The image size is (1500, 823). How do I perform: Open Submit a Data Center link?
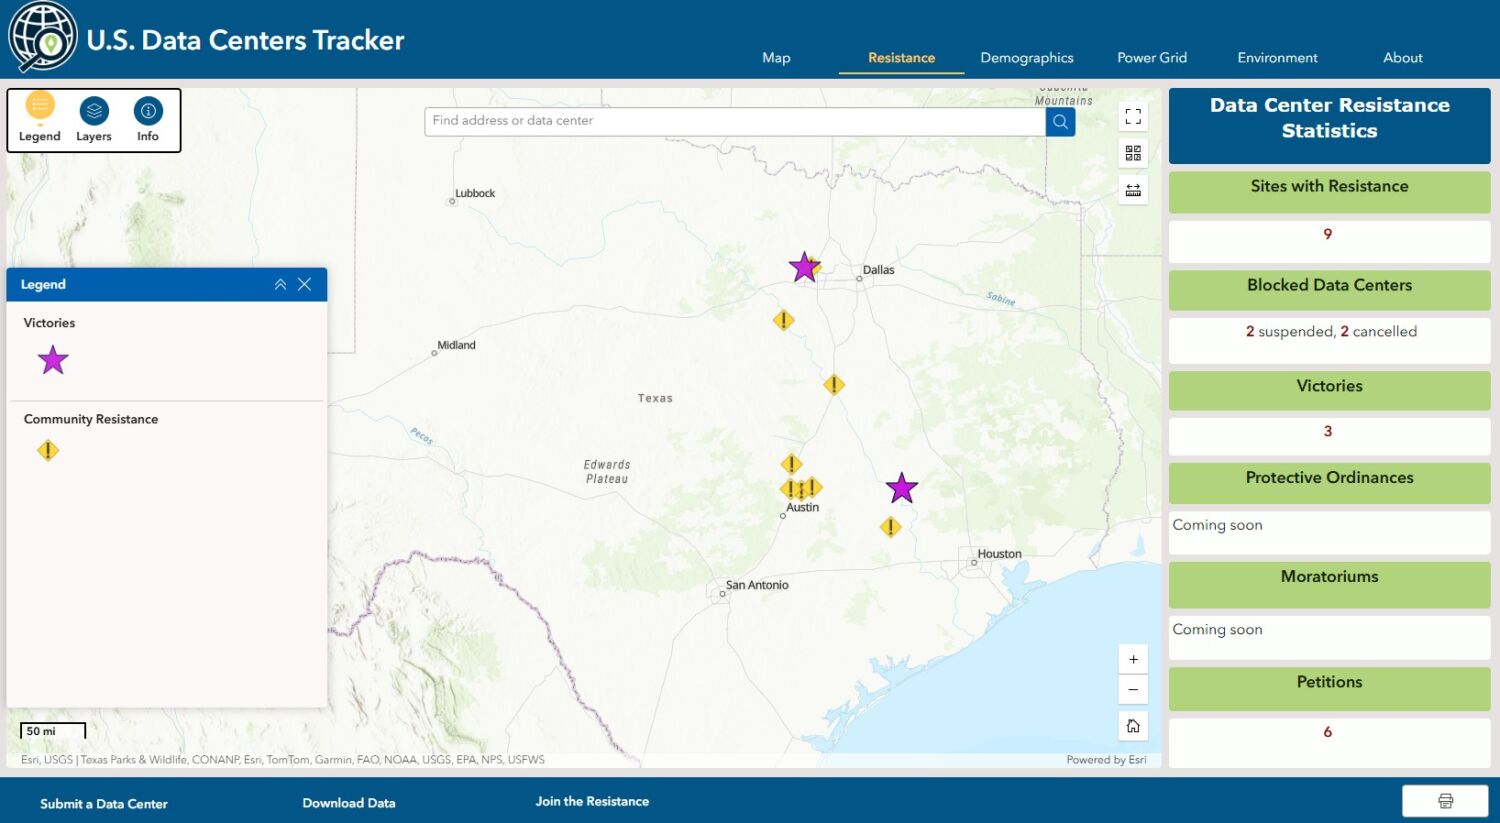104,804
